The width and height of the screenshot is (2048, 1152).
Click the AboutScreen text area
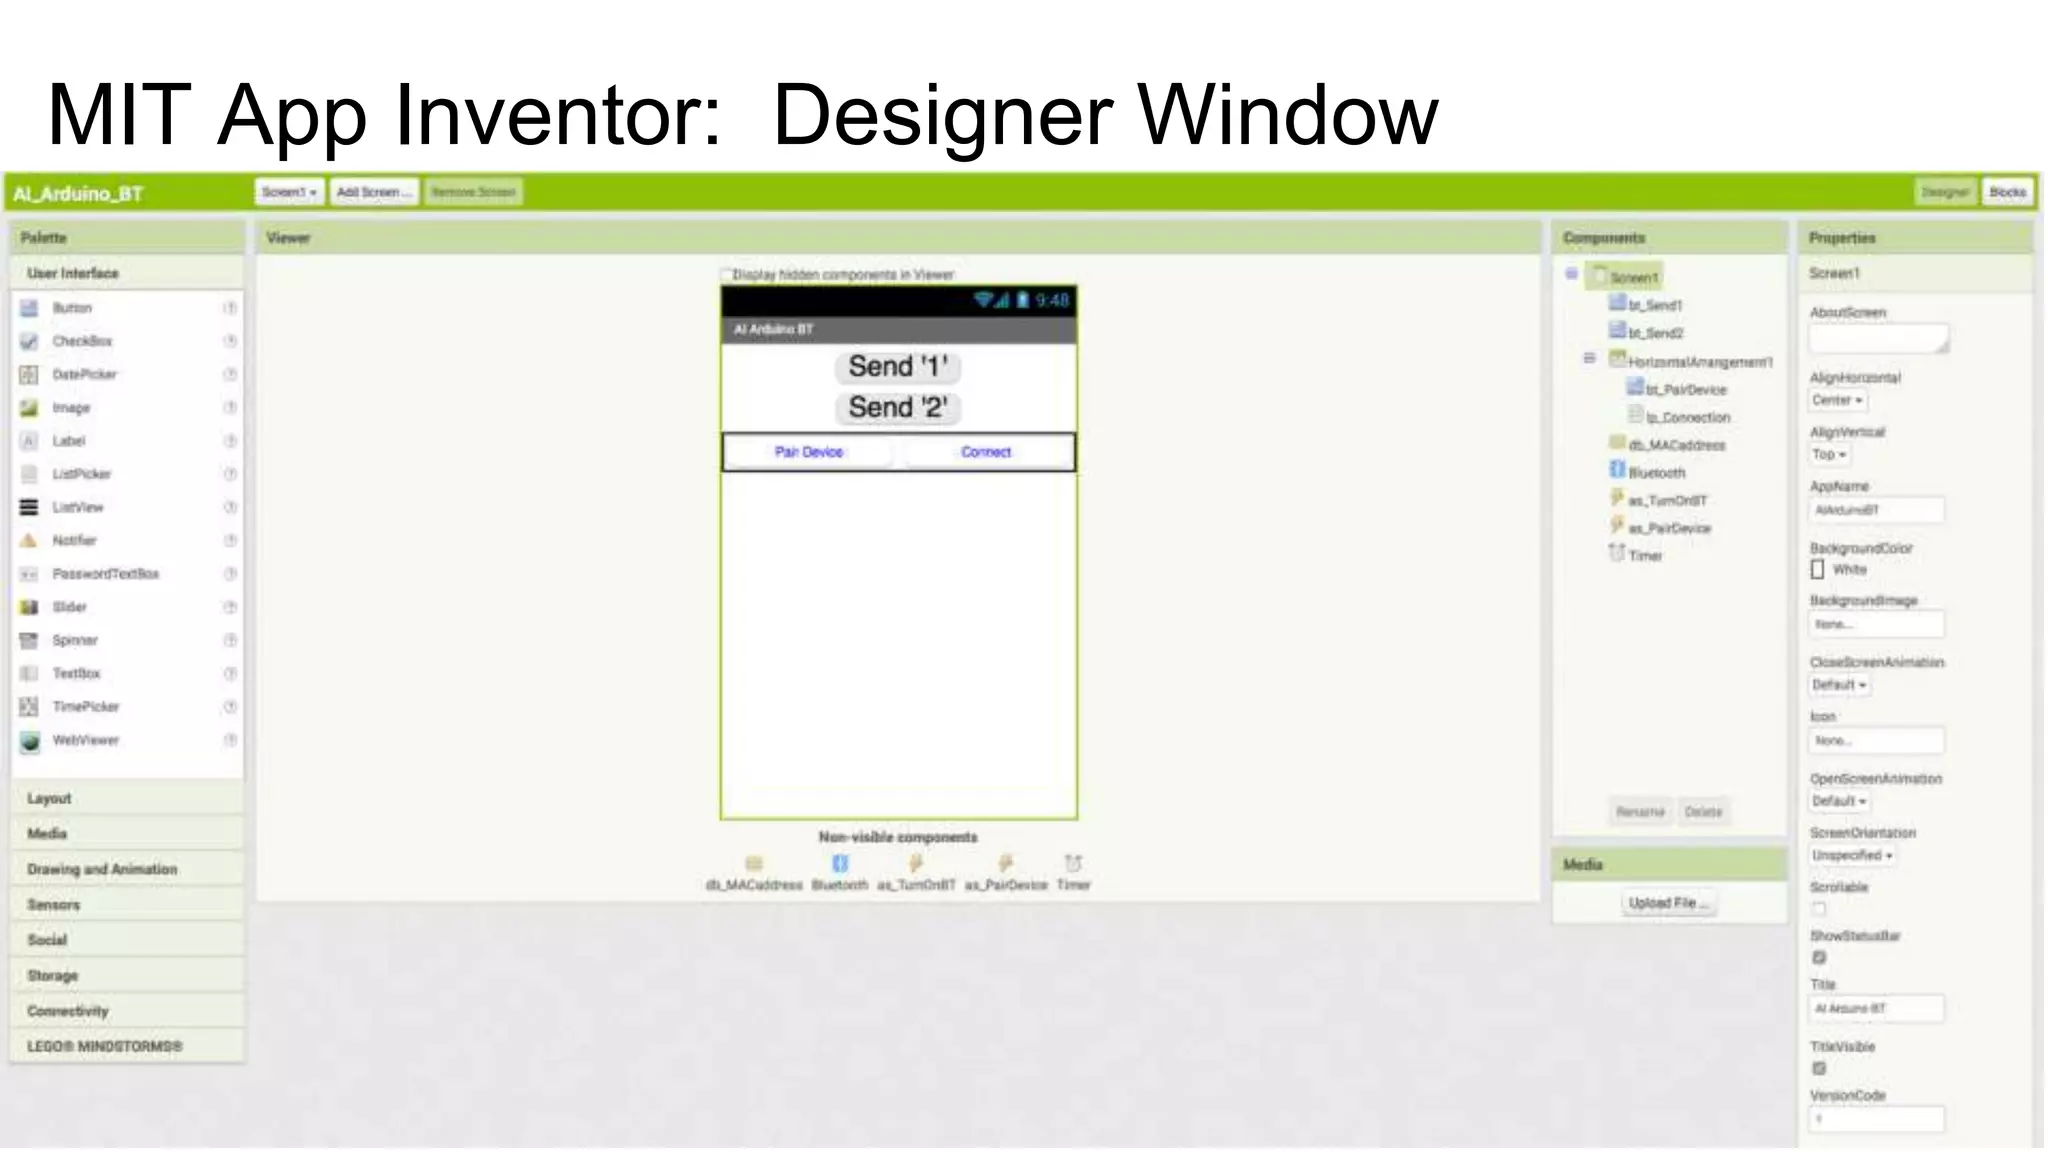pyautogui.click(x=1879, y=338)
